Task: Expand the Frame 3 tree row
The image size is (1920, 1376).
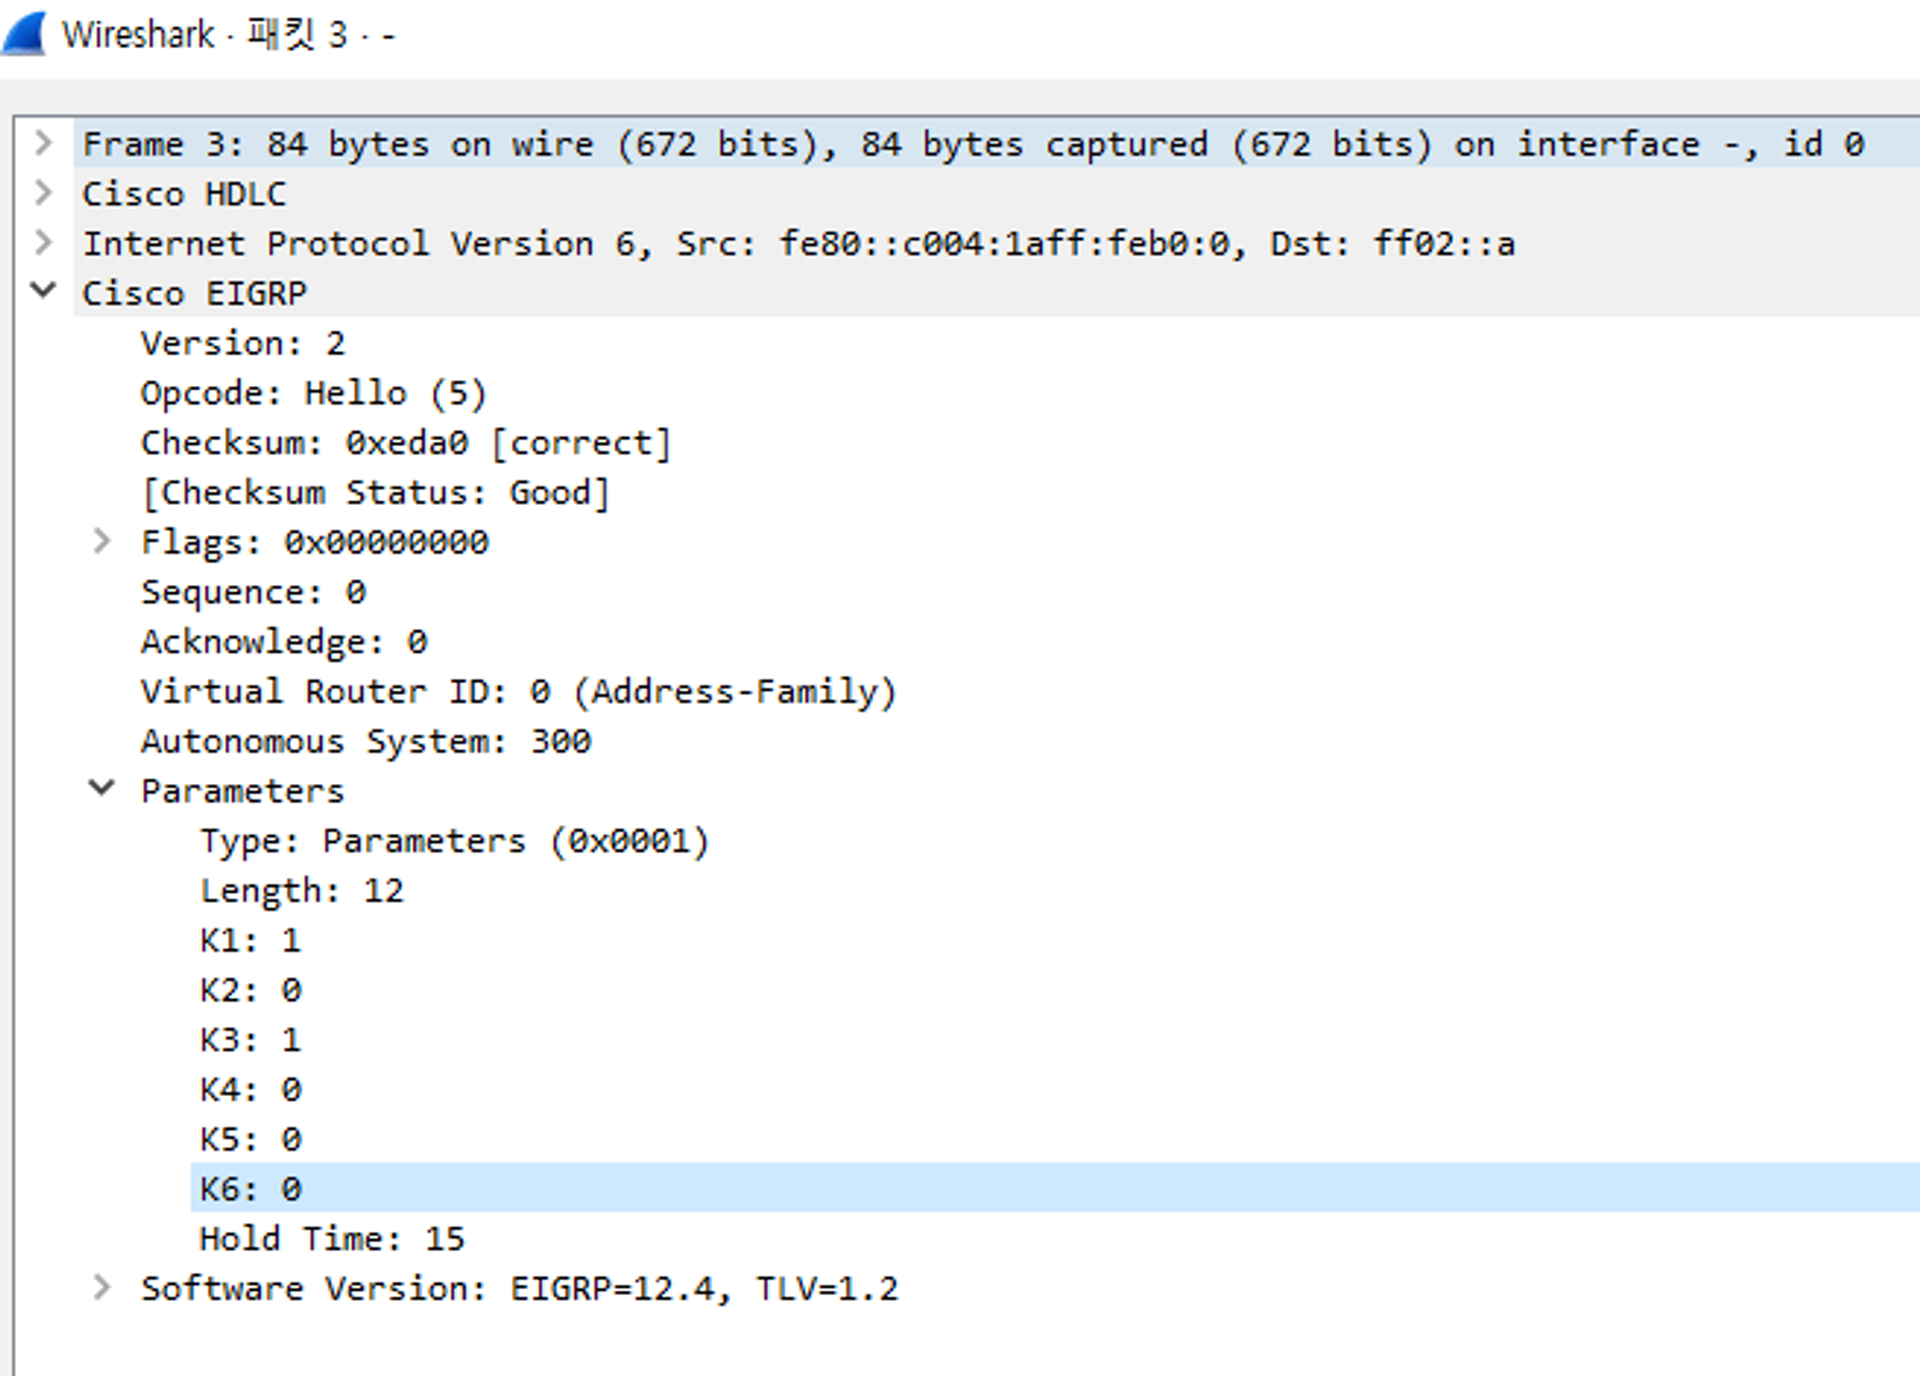Action: [43, 143]
